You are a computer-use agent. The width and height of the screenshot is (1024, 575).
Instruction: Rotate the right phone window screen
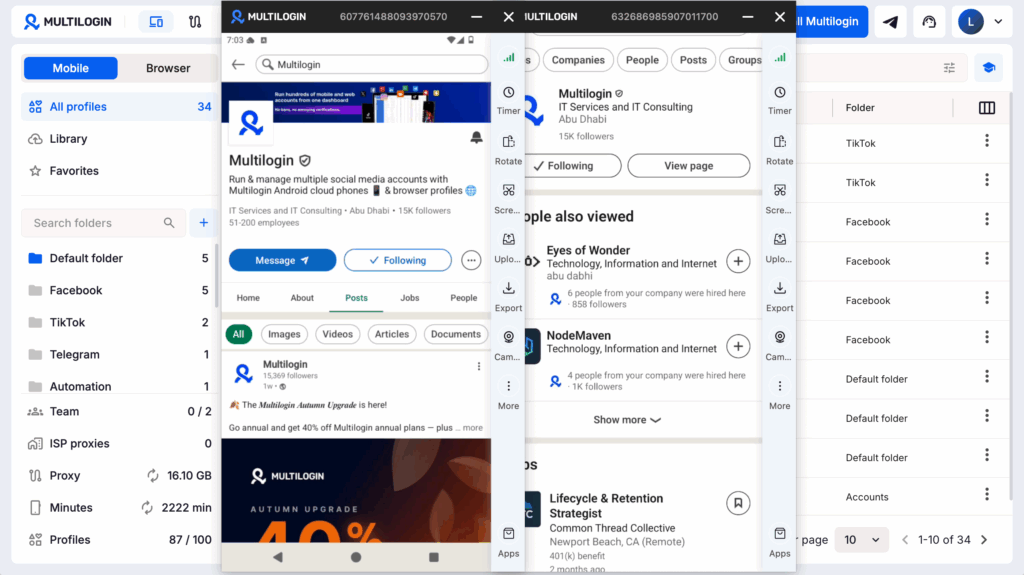[779, 149]
